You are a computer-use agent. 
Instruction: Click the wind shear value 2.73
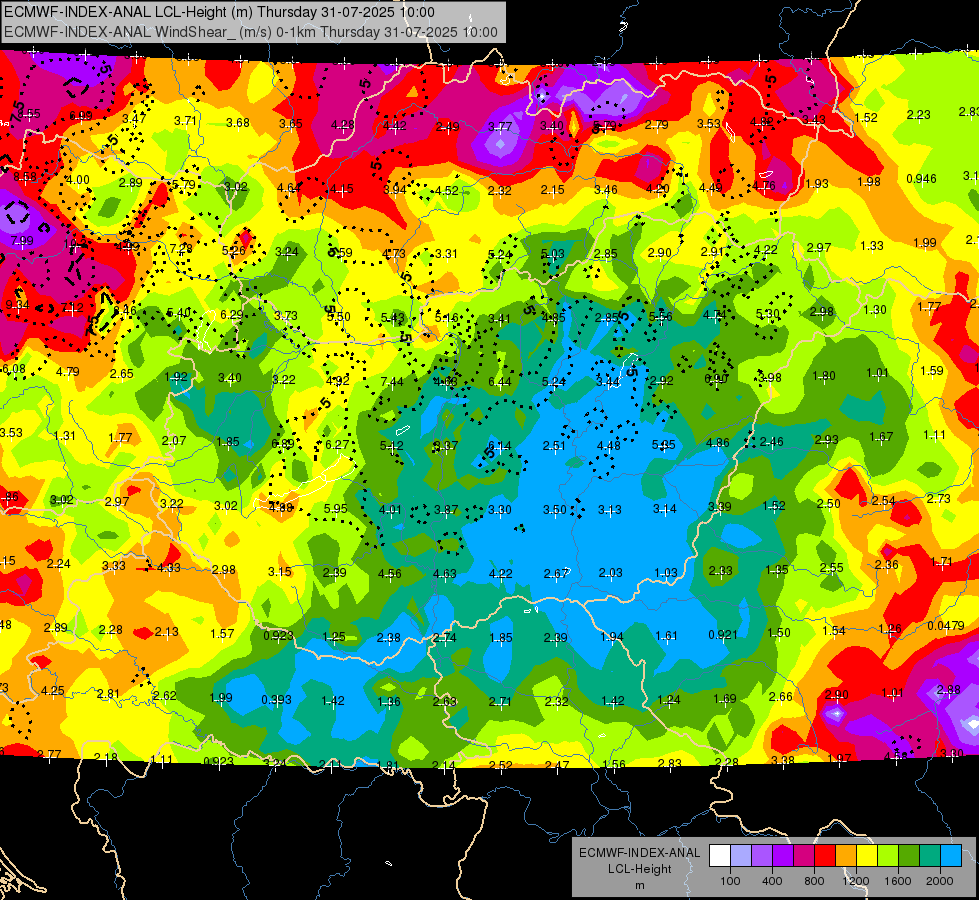tap(938, 498)
